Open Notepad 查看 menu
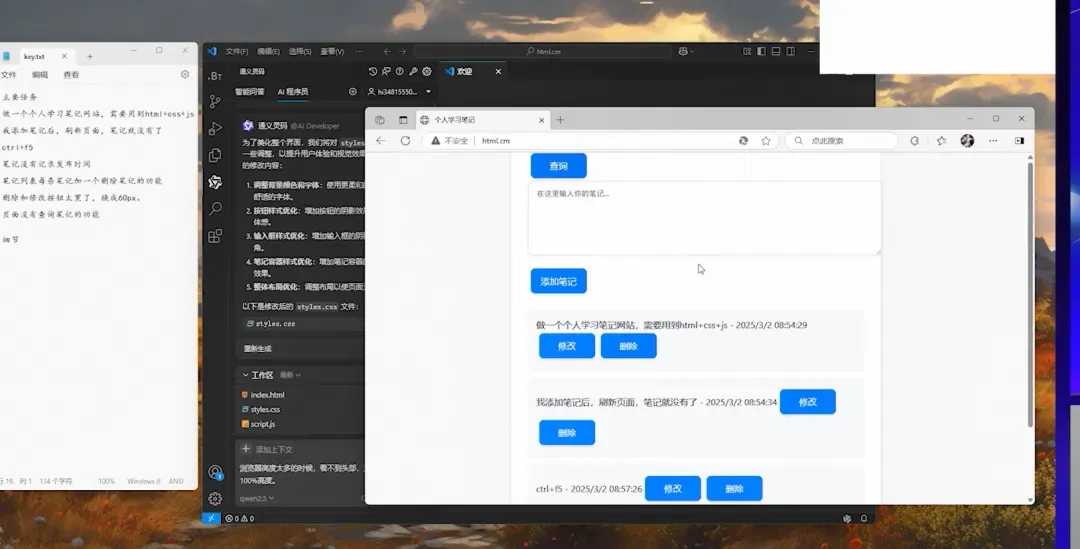The width and height of the screenshot is (1080, 549). tap(71, 74)
